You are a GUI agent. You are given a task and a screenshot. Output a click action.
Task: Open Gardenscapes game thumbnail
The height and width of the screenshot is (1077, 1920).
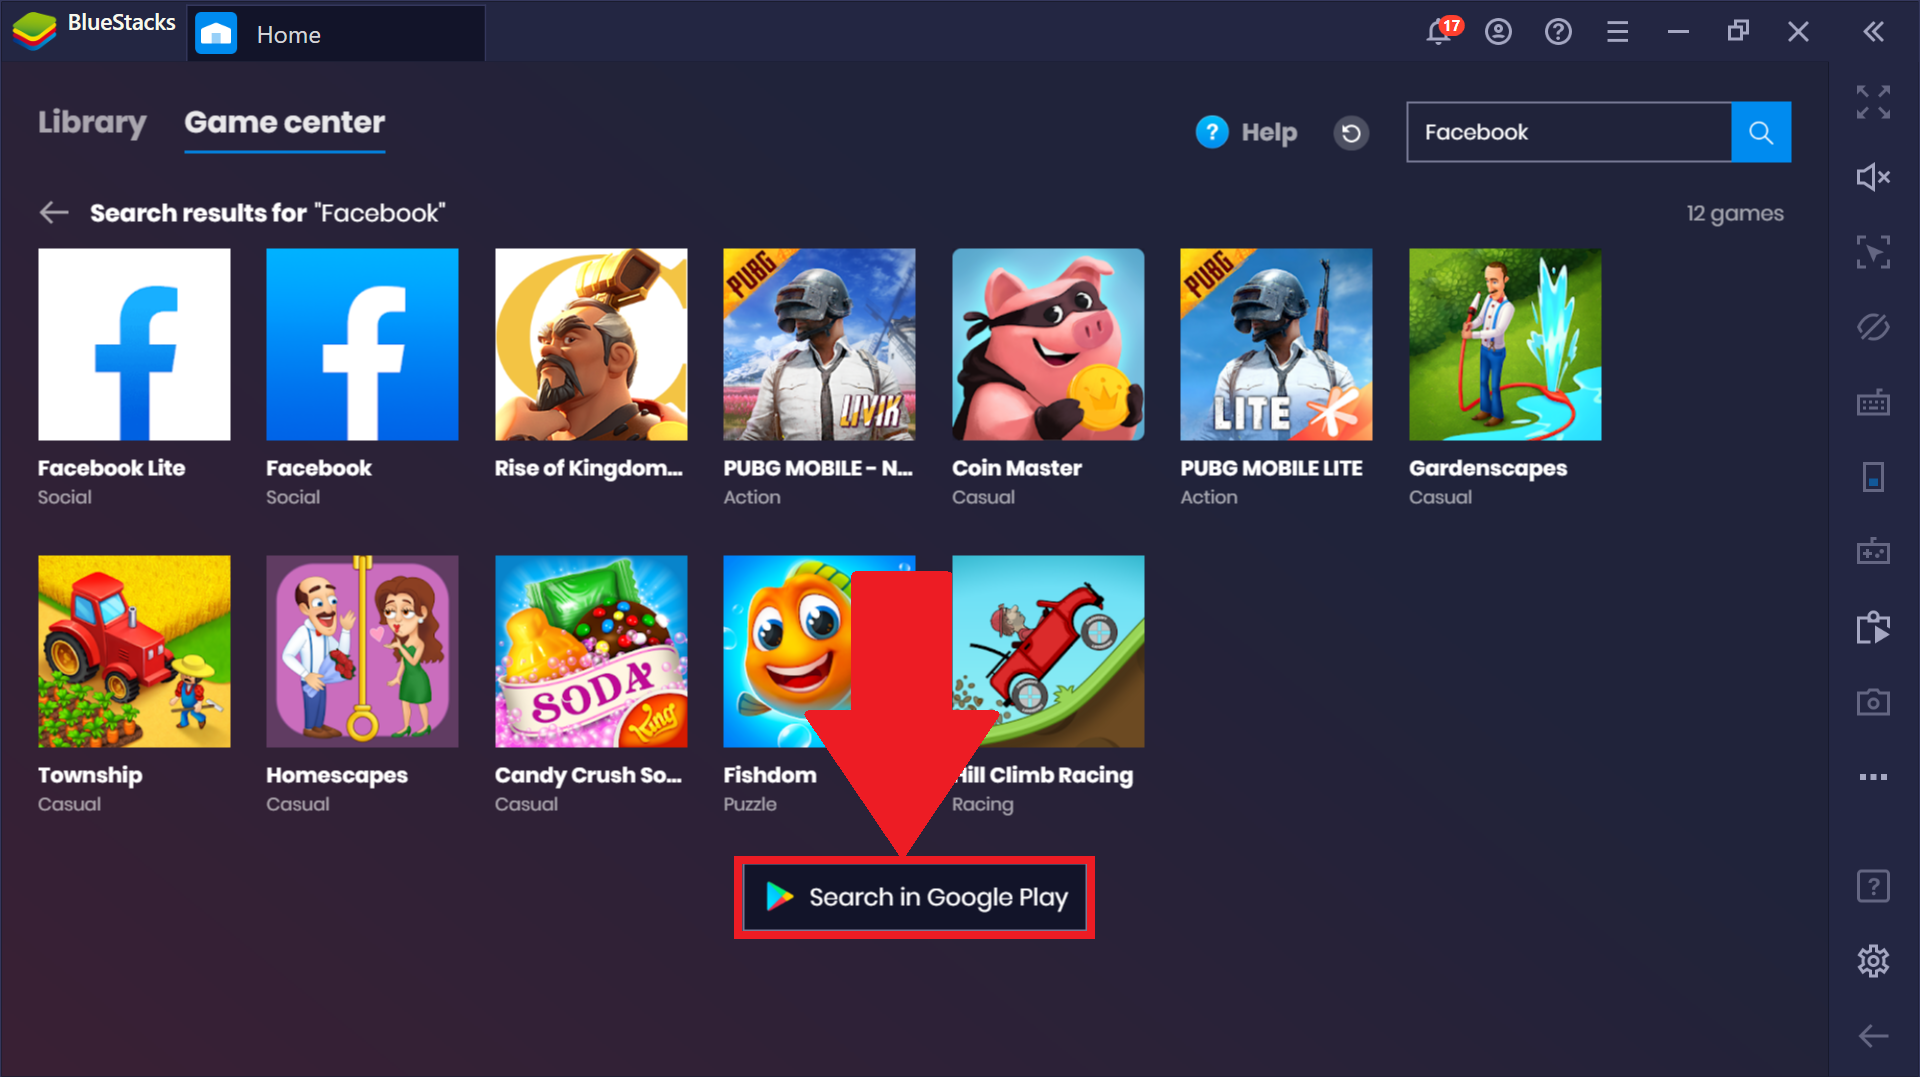(x=1505, y=344)
